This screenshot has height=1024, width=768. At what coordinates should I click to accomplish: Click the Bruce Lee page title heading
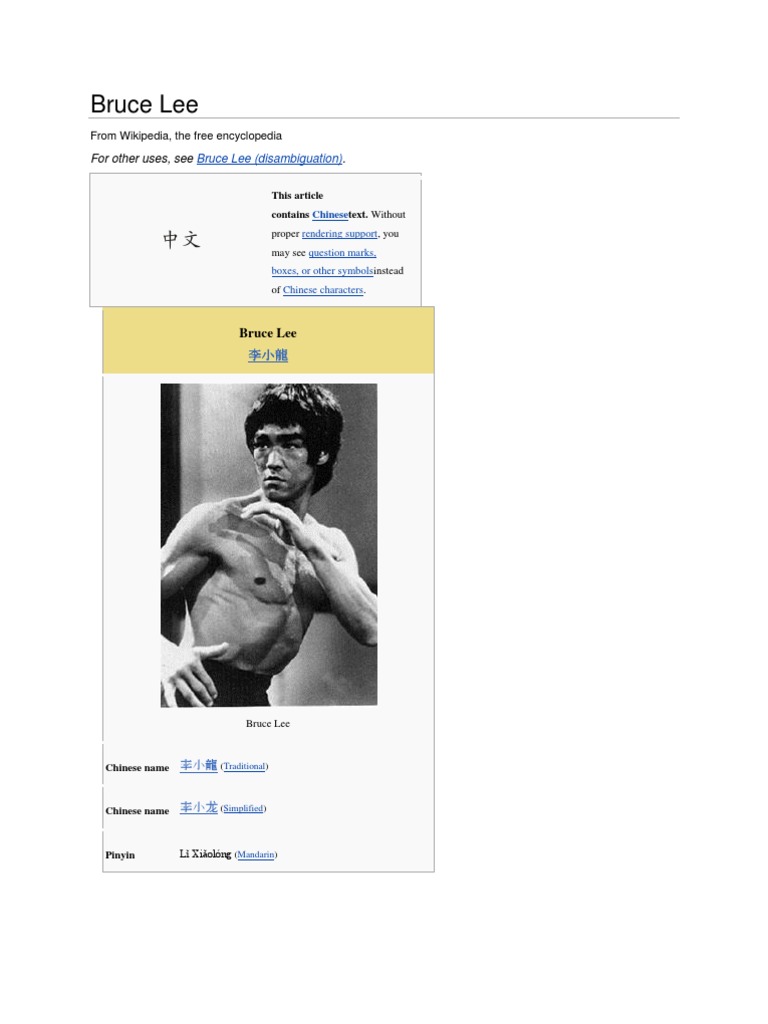pyautogui.click(x=144, y=104)
